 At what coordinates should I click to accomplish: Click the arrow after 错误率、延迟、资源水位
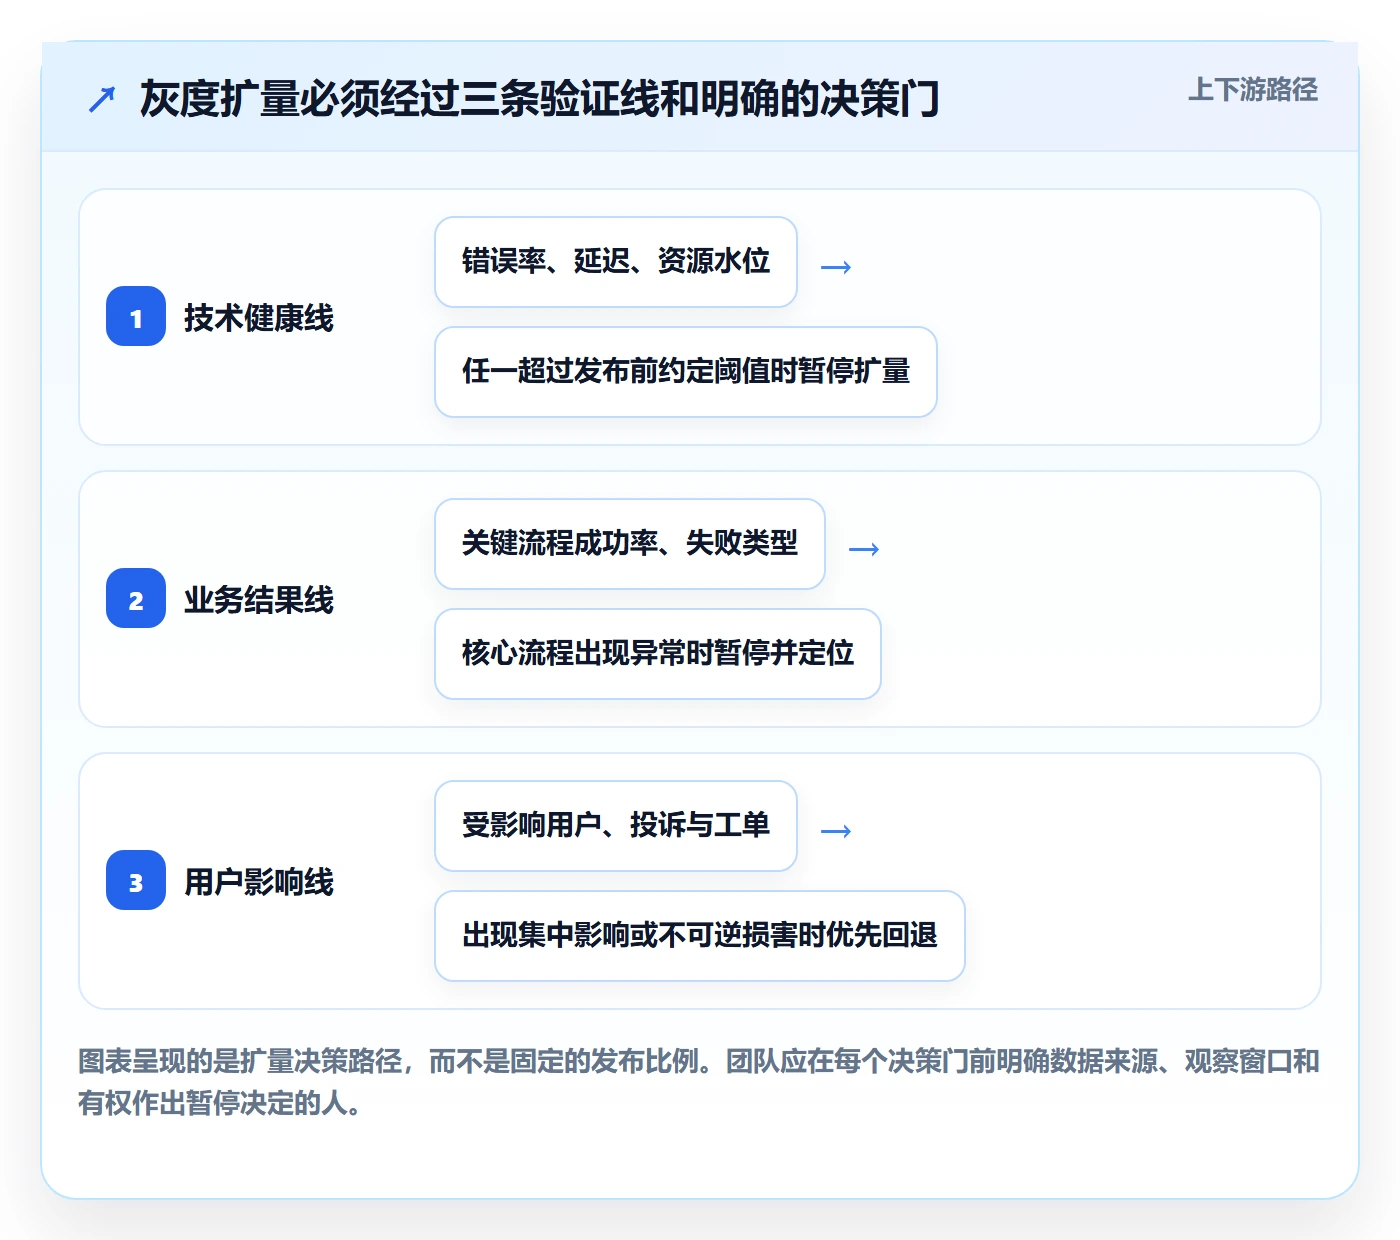point(836,267)
